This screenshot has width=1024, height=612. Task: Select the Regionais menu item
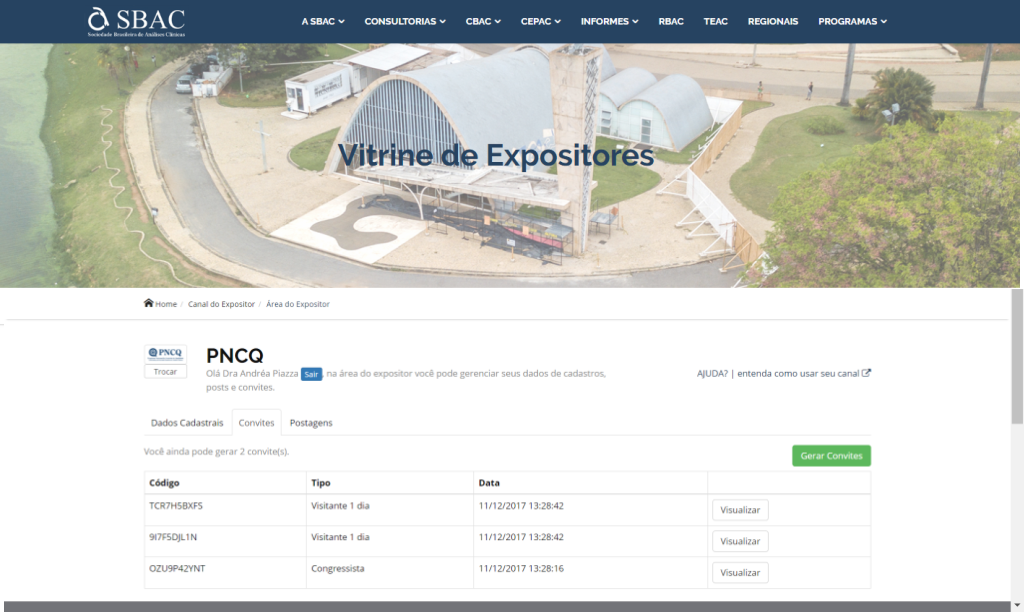[x=773, y=21]
